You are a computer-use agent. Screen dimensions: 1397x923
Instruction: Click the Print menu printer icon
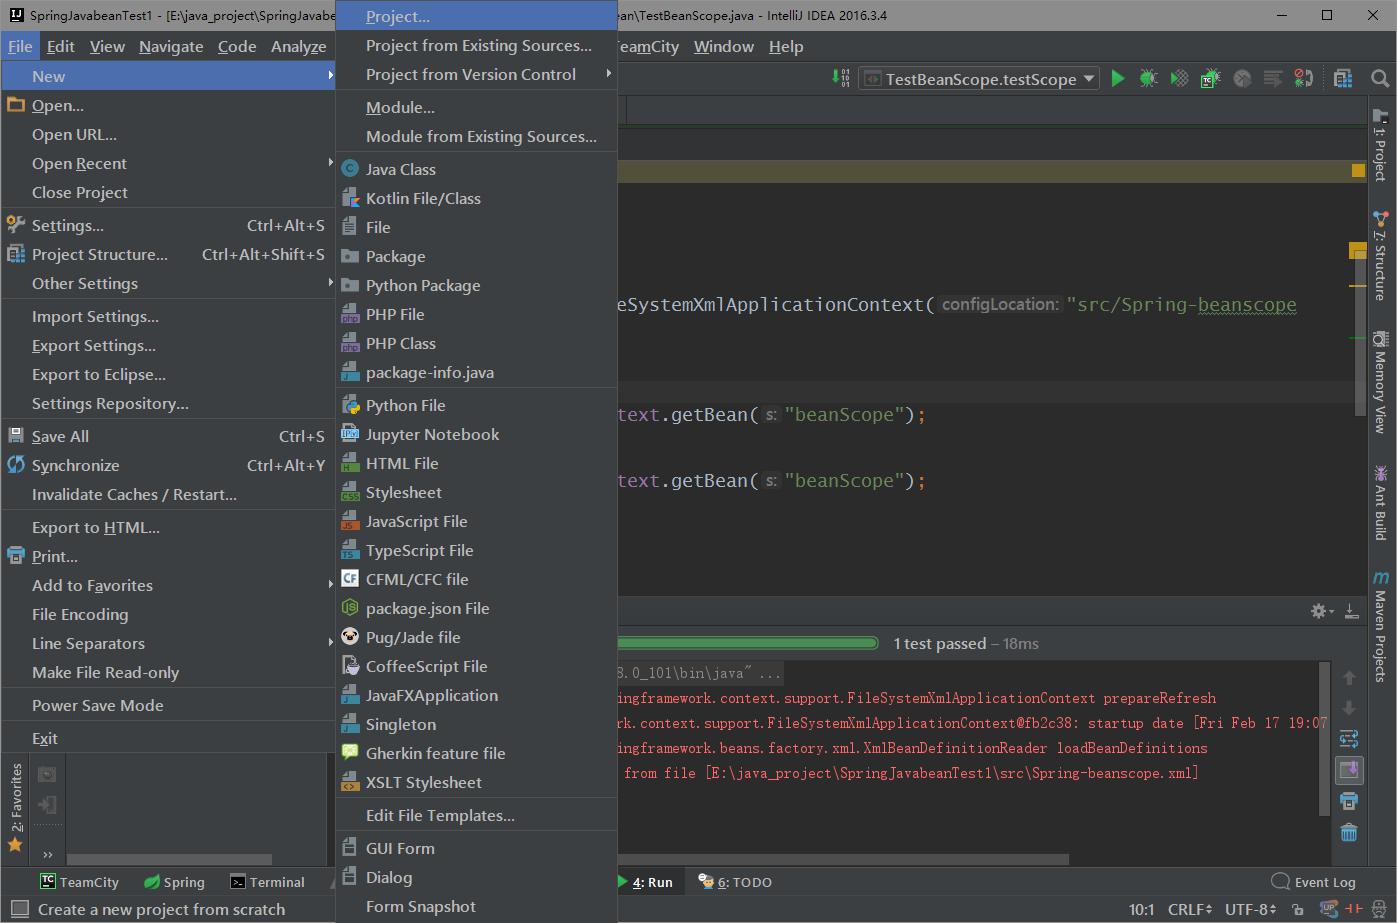16,556
